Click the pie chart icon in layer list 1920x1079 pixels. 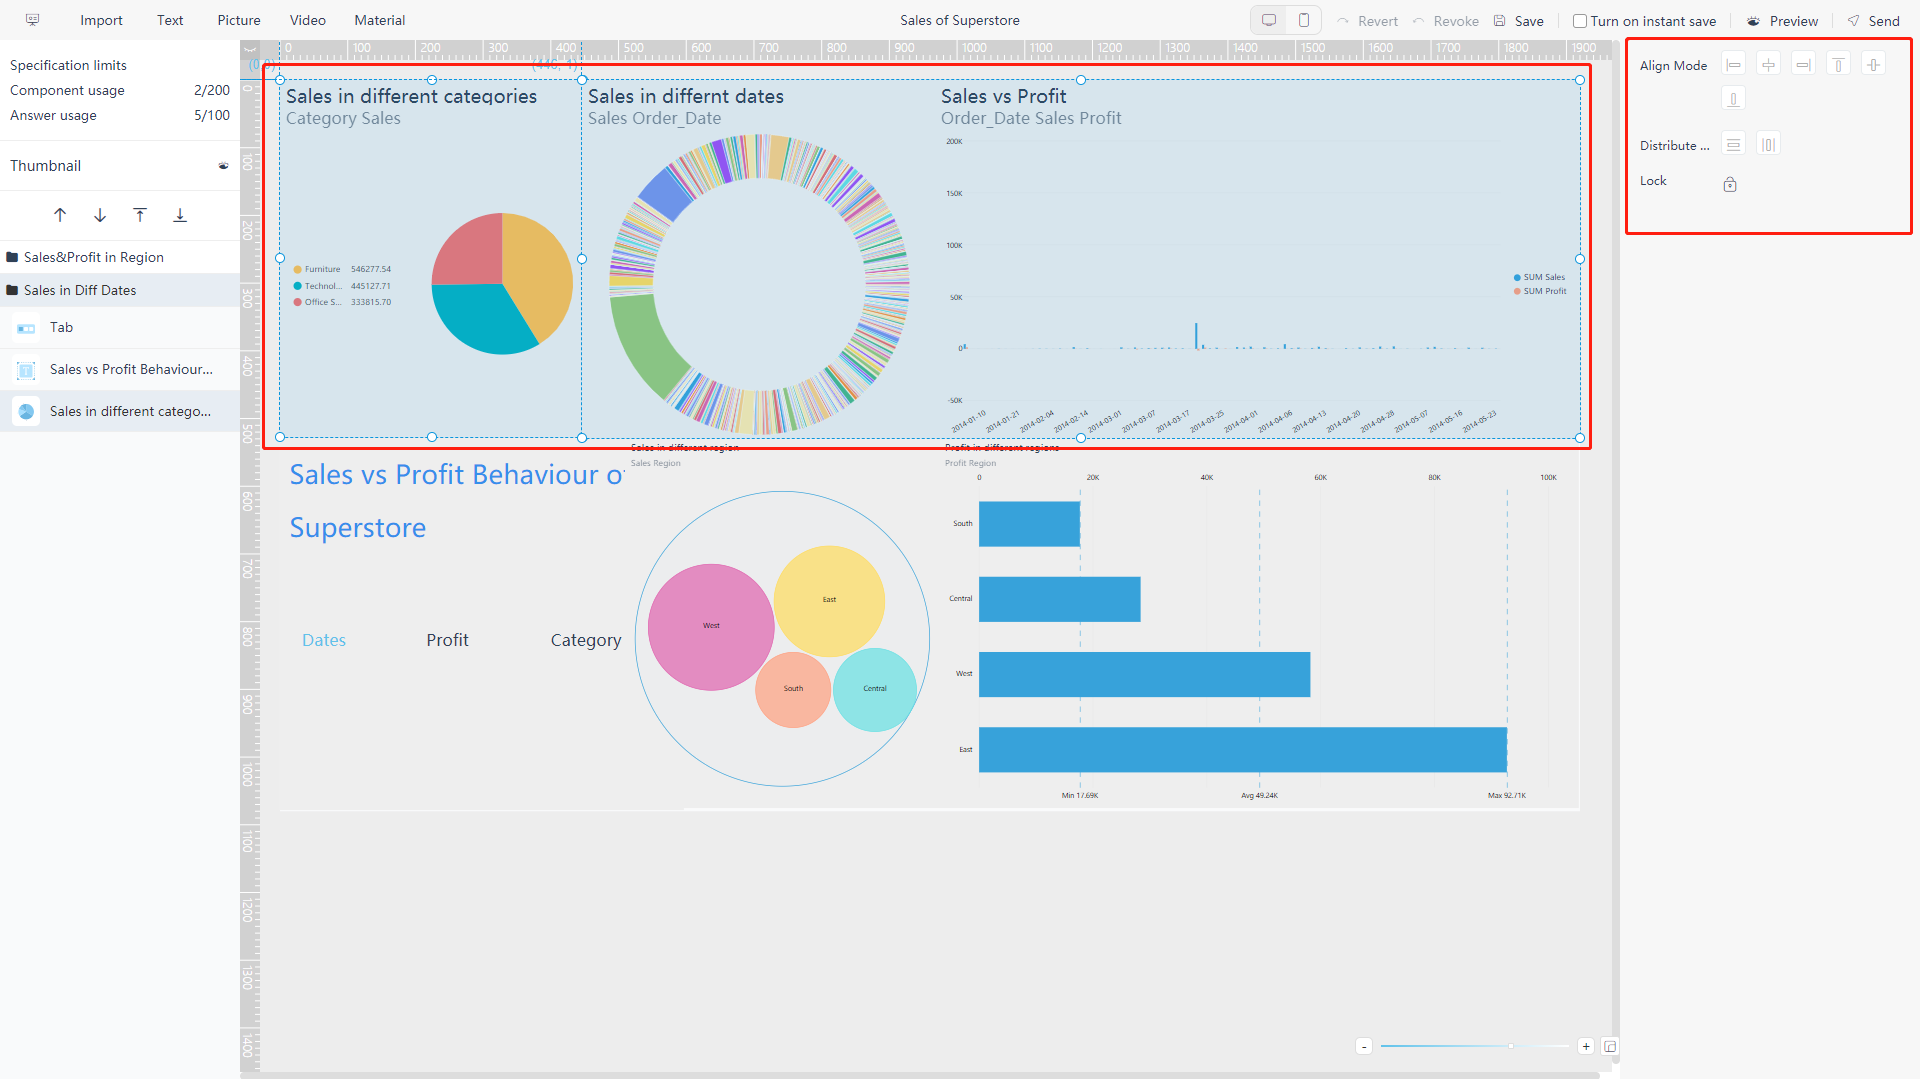click(26, 411)
